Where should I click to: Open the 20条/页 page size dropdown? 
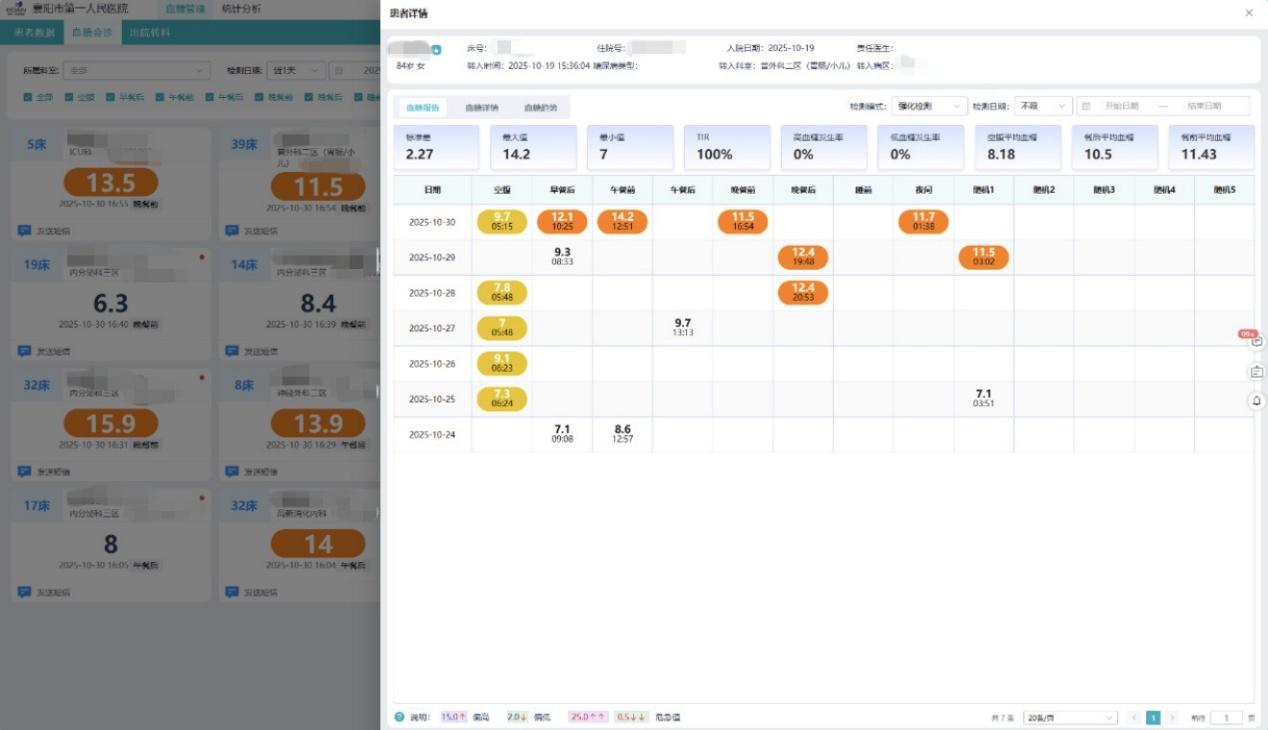click(x=1069, y=717)
